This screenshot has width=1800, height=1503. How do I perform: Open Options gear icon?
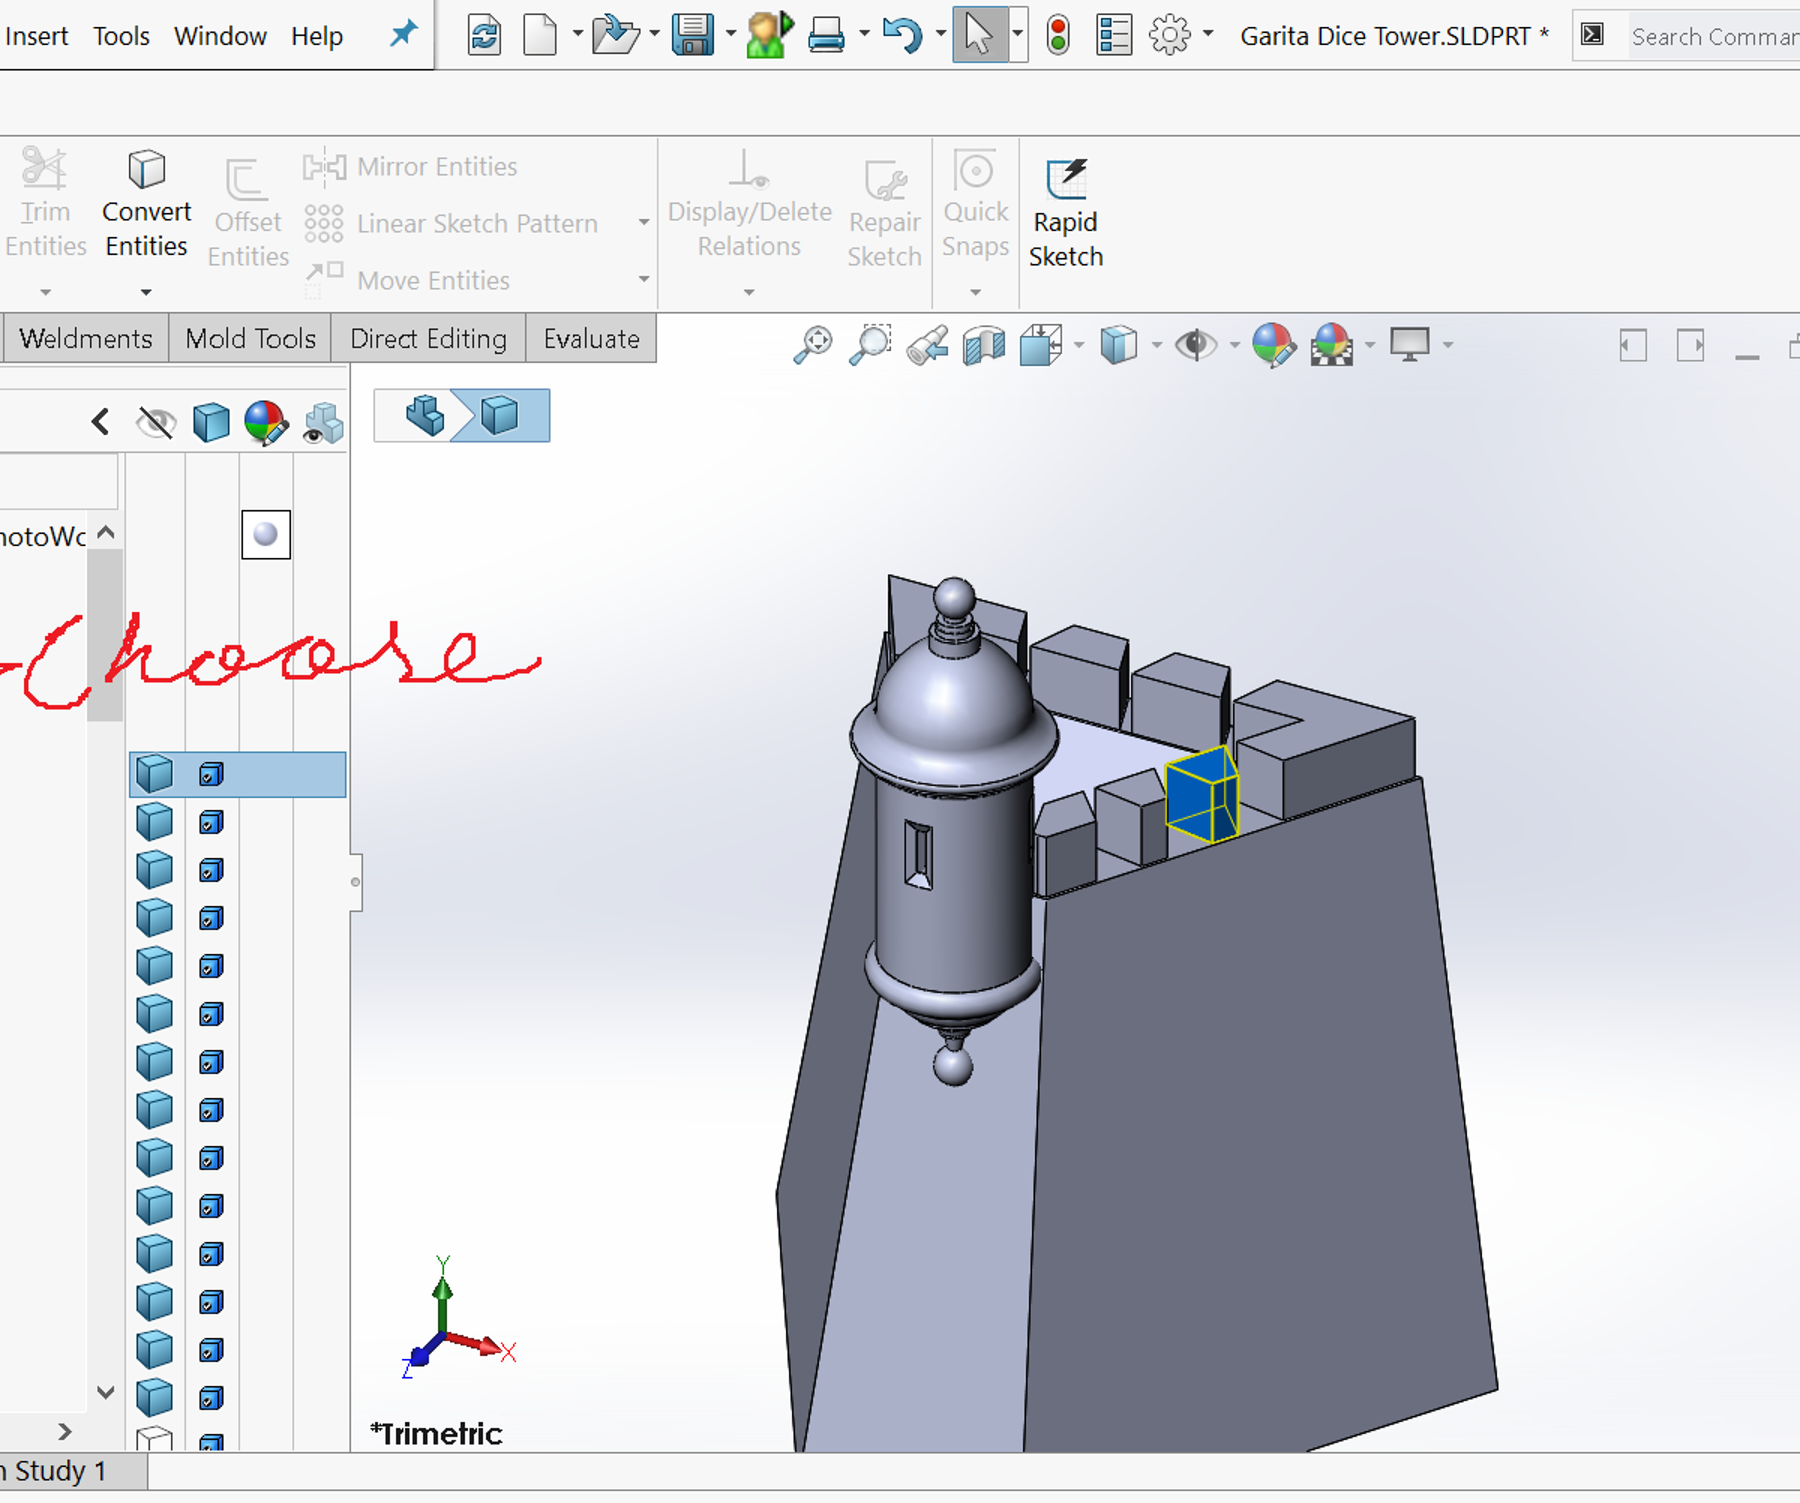1169,36
